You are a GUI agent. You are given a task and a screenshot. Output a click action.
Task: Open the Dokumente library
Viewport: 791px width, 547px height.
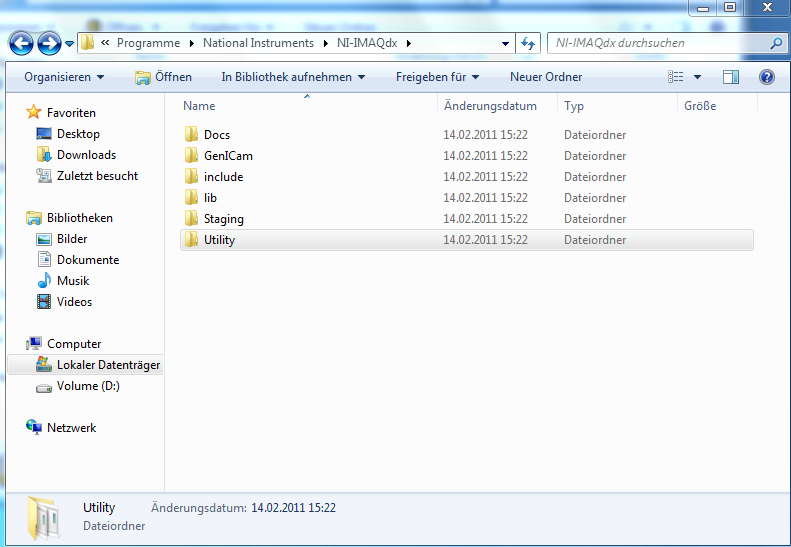pyautogui.click(x=88, y=260)
